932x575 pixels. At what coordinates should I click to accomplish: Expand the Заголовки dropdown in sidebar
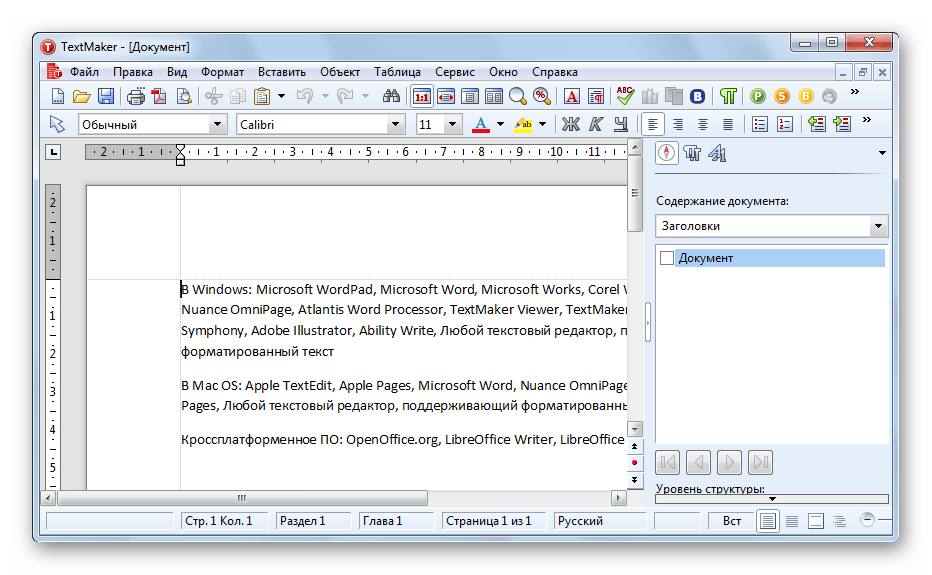pyautogui.click(x=878, y=226)
